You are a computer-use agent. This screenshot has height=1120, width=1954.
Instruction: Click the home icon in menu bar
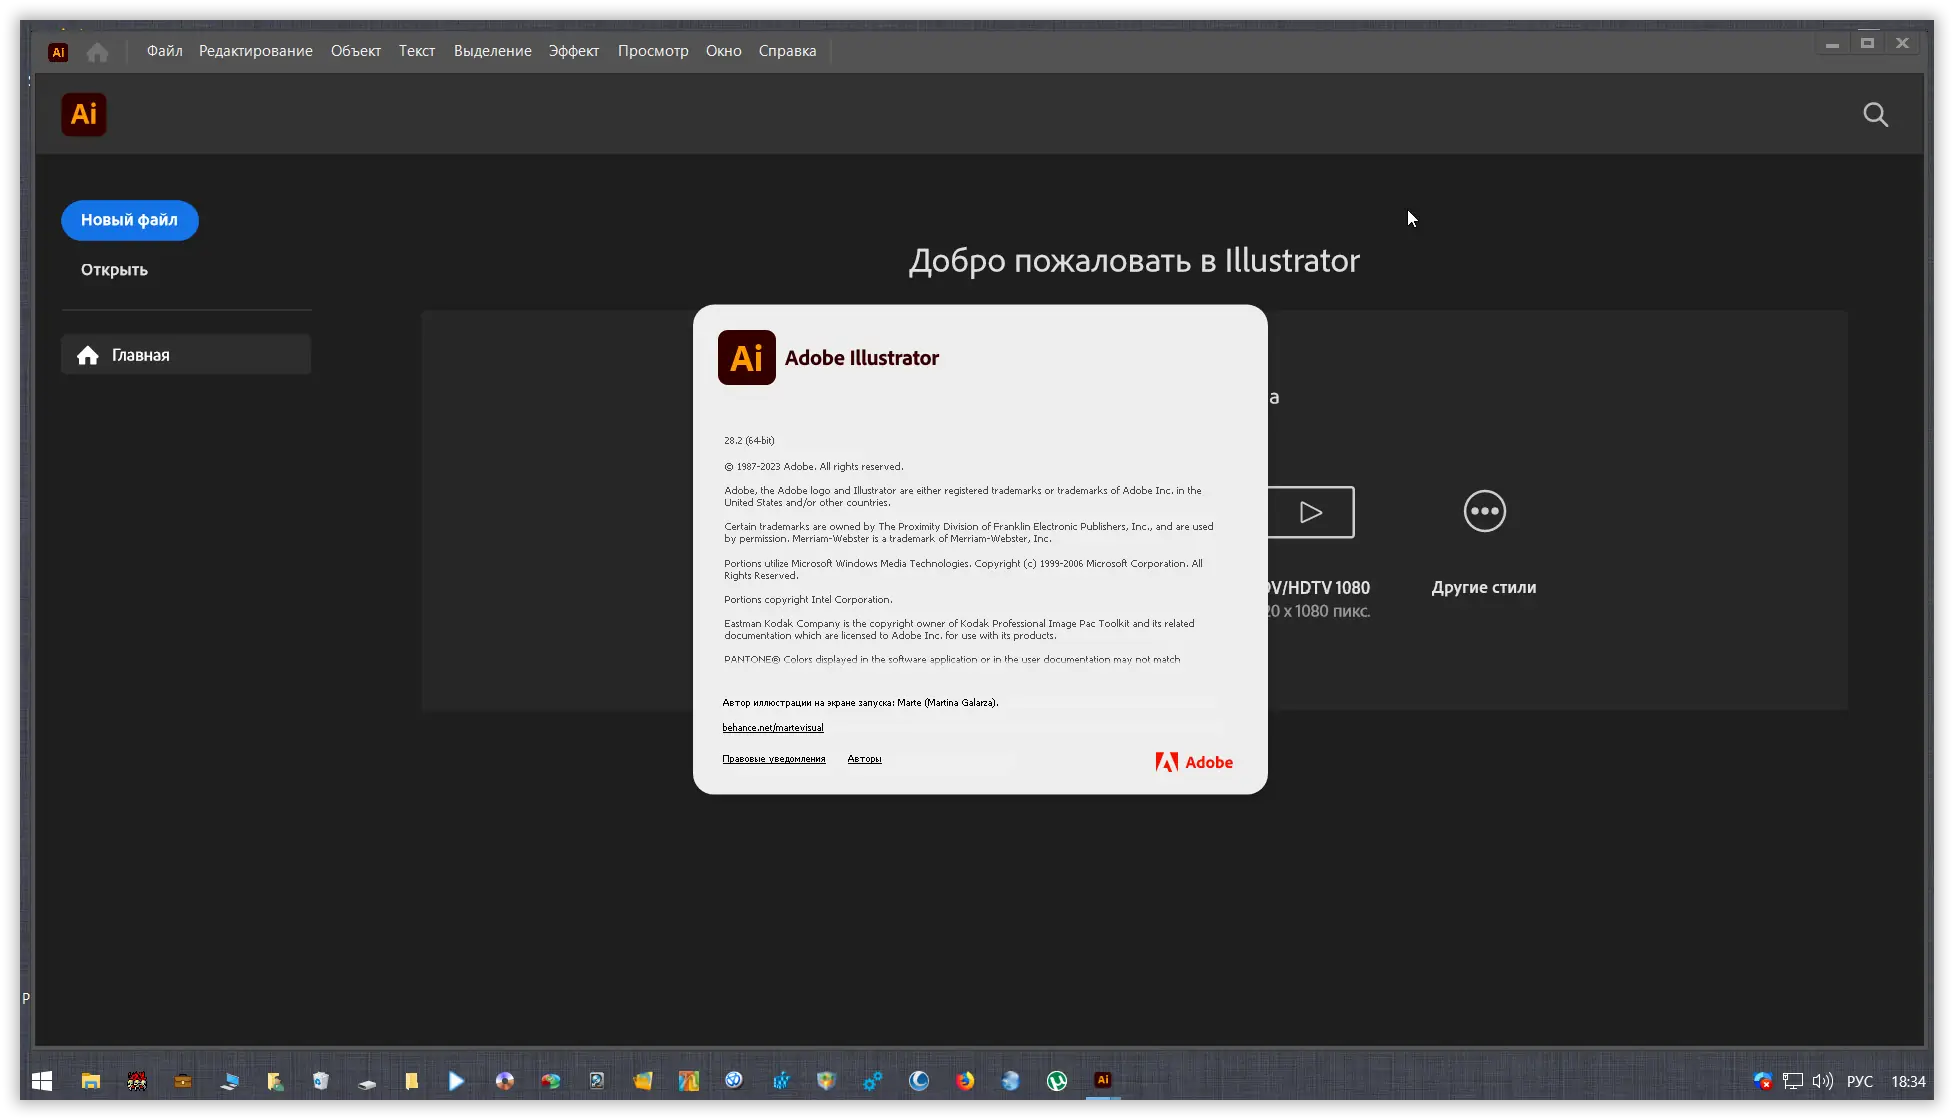[x=97, y=52]
